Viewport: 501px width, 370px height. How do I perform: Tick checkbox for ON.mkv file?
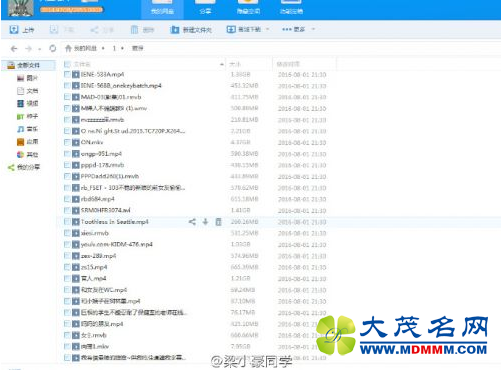click(67, 142)
